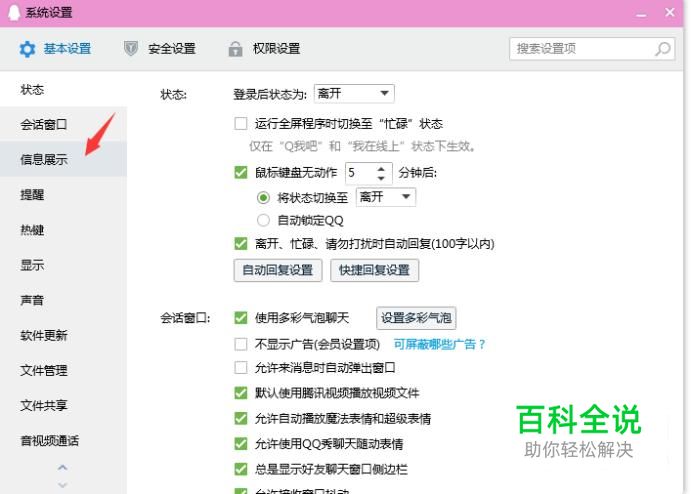Click the padlock icon for permission settings
This screenshot has height=494, width=692.
point(235,49)
